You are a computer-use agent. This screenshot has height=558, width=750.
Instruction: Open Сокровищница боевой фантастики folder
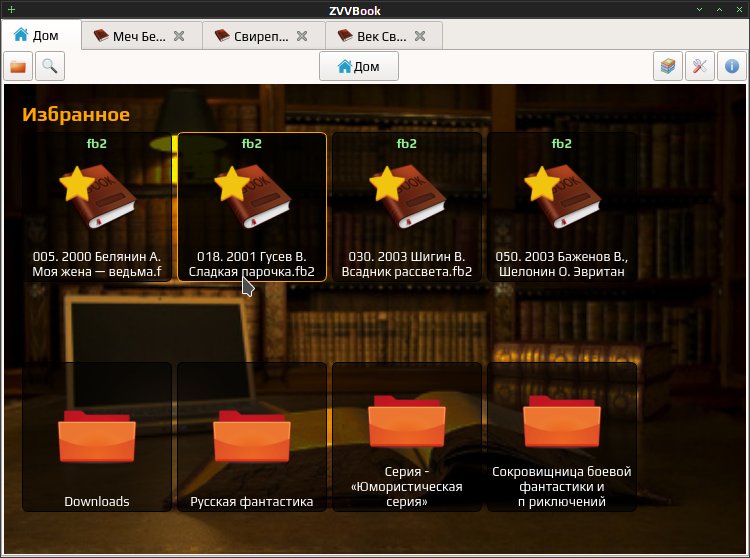(x=562, y=437)
